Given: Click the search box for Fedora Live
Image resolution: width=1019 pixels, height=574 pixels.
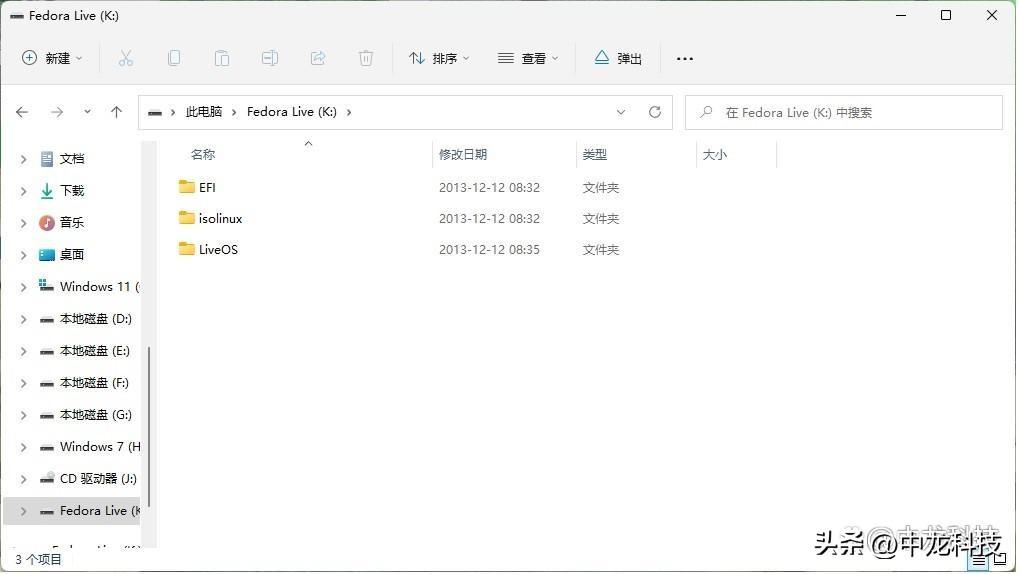Looking at the screenshot, I should point(844,112).
